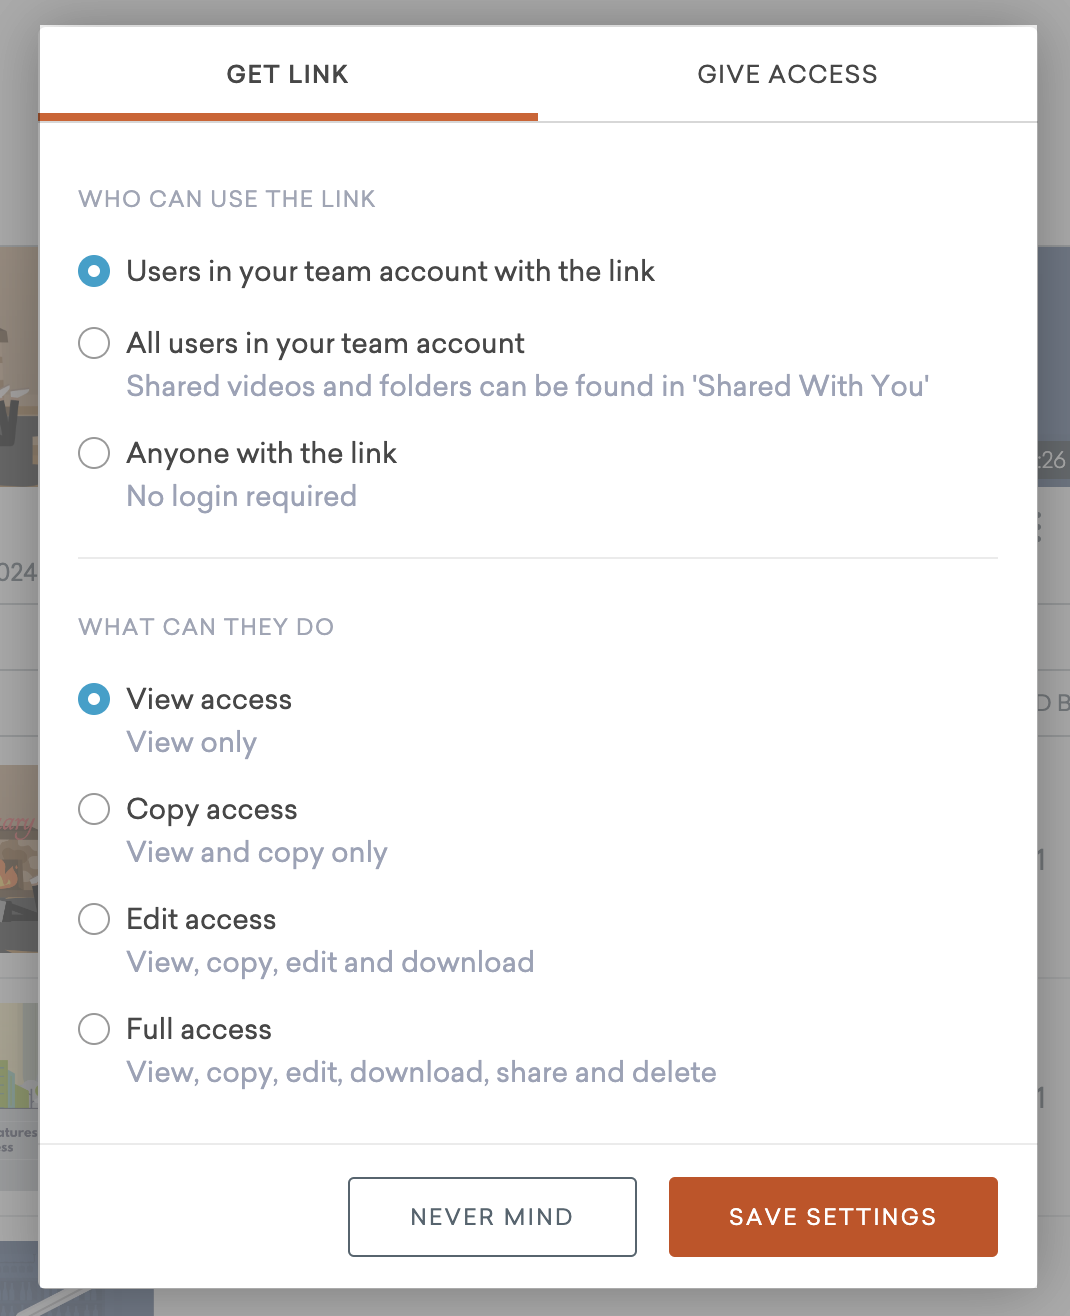Dismiss dialog with NEVER MIND button

coord(491,1217)
